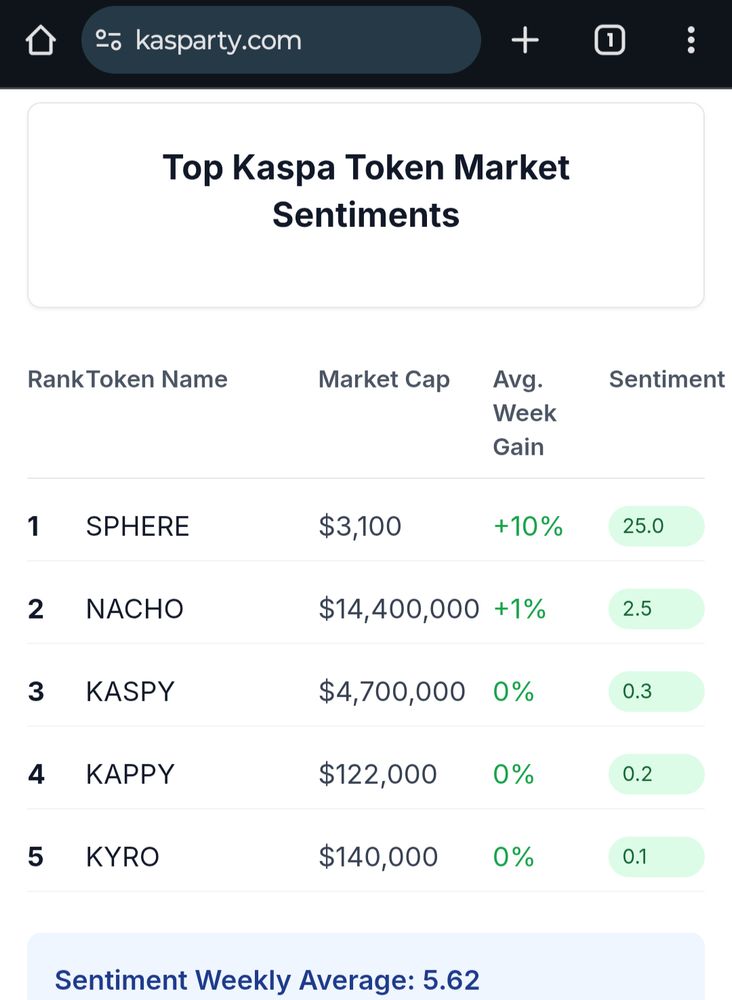Click the Sentiment column header

point(666,380)
